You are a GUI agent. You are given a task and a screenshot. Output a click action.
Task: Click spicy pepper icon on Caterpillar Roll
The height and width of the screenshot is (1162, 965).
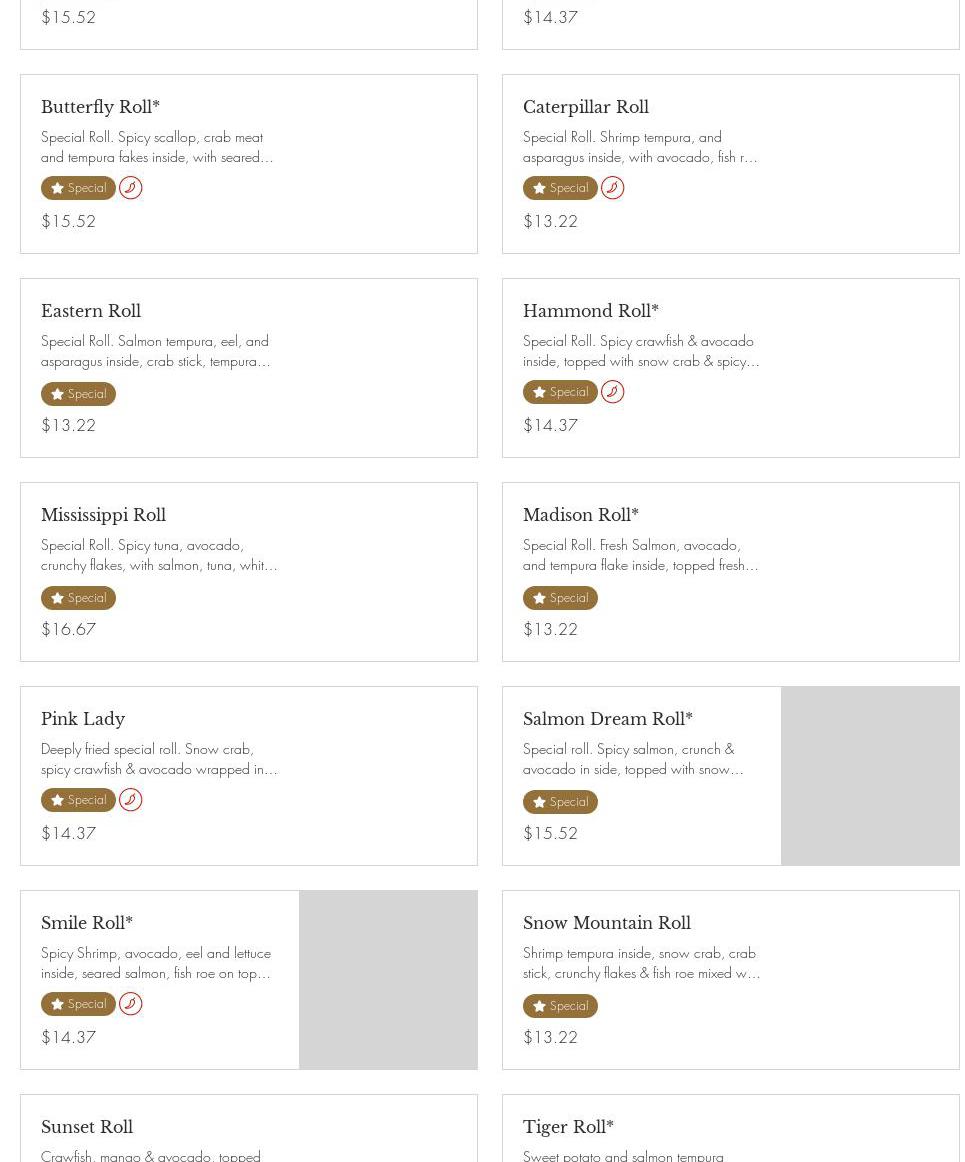click(x=613, y=188)
